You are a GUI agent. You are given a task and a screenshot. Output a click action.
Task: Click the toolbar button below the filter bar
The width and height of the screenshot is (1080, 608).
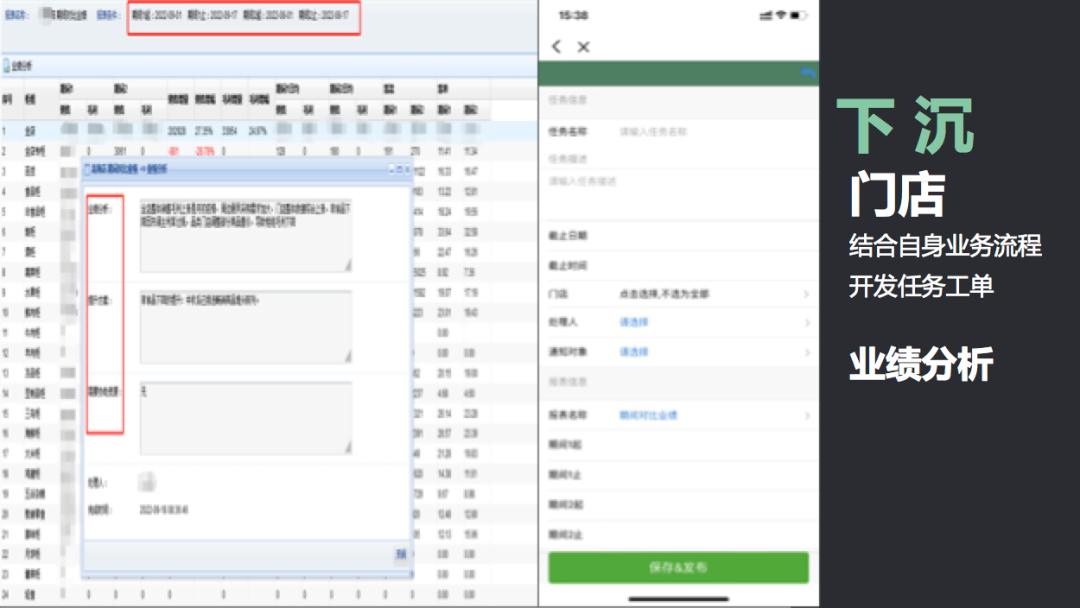coord(17,66)
